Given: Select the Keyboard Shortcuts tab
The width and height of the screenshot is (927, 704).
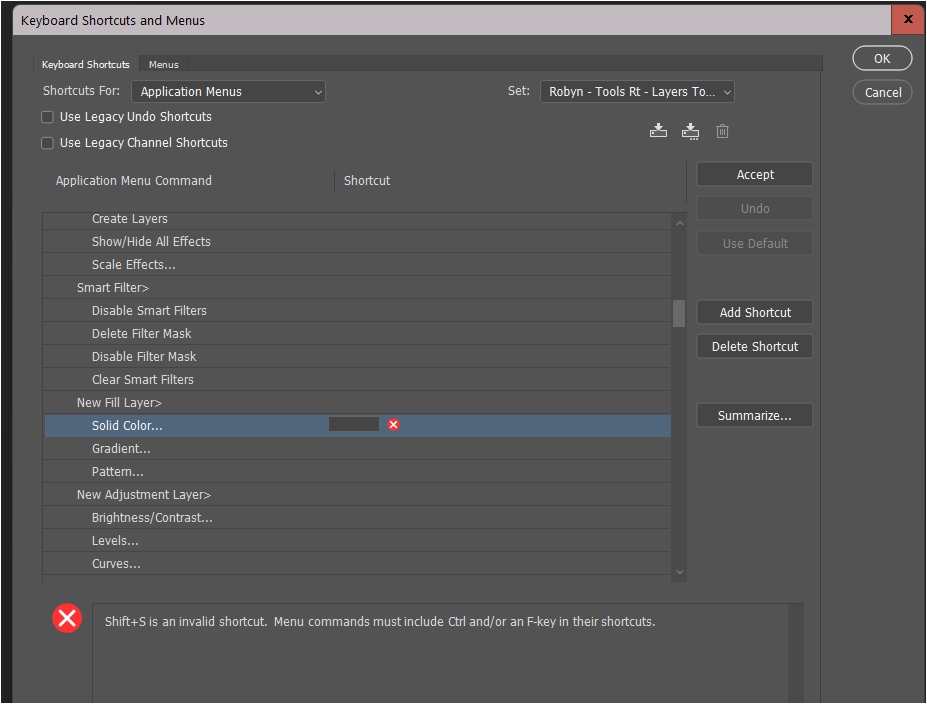Looking at the screenshot, I should [85, 64].
